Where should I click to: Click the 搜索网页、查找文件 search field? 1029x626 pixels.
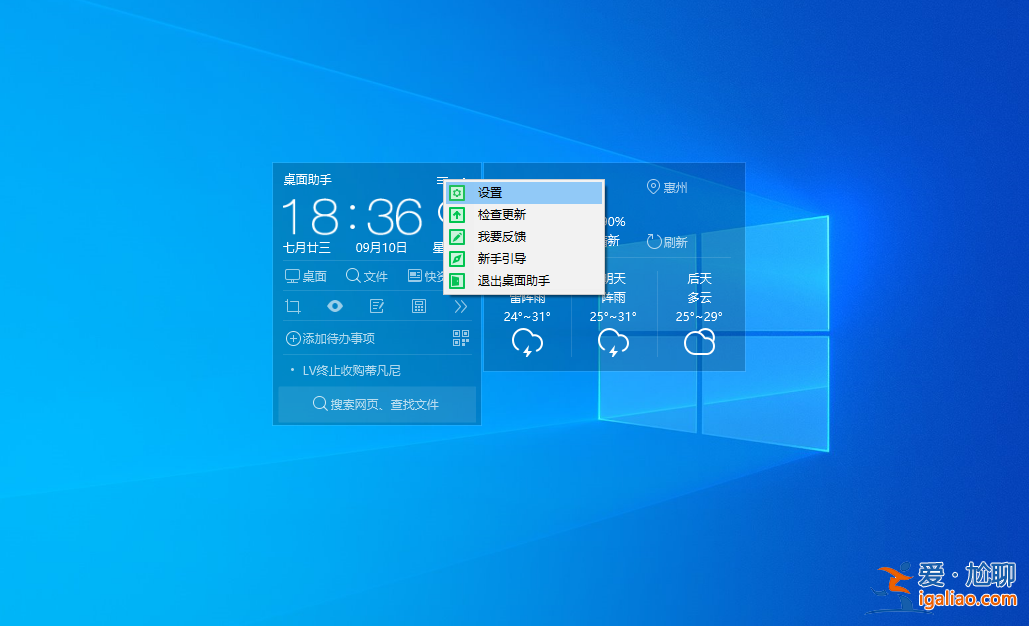pos(377,404)
